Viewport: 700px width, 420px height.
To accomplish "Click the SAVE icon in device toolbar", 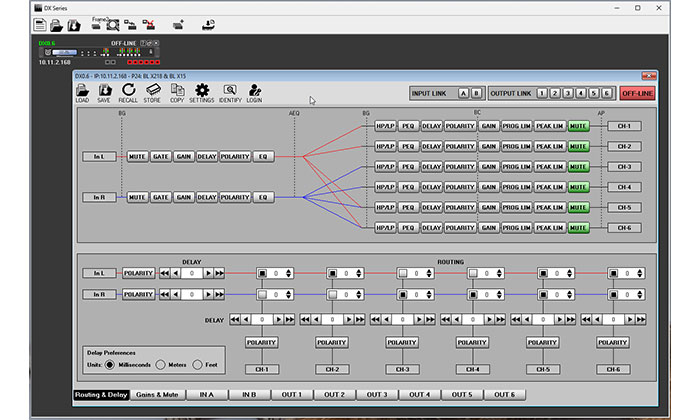I will pos(104,90).
